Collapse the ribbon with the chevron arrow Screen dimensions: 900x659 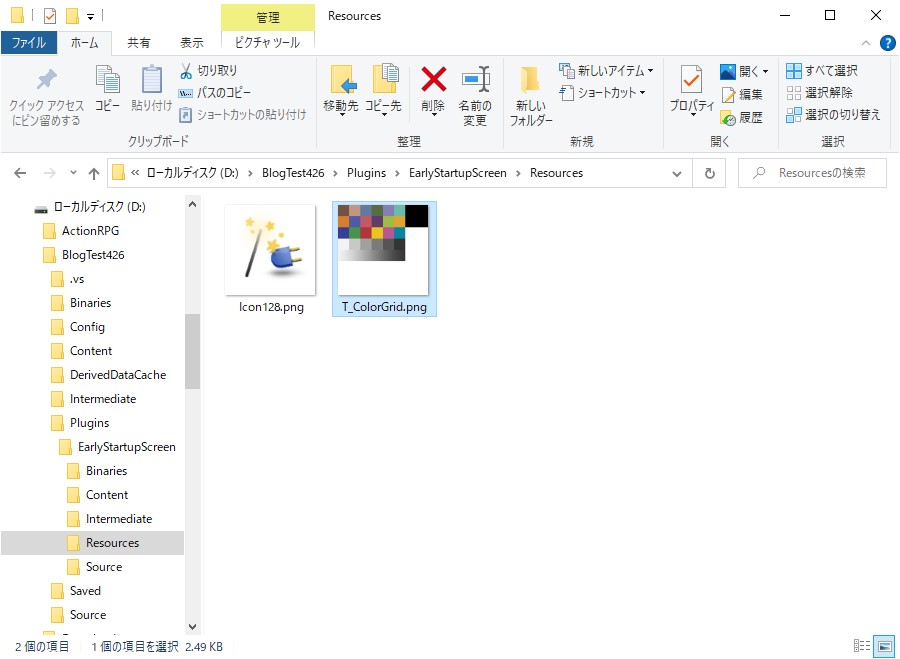pyautogui.click(x=866, y=43)
